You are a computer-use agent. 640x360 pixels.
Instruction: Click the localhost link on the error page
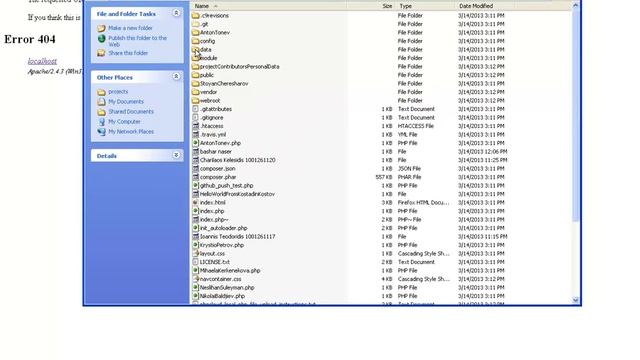[x=42, y=61]
